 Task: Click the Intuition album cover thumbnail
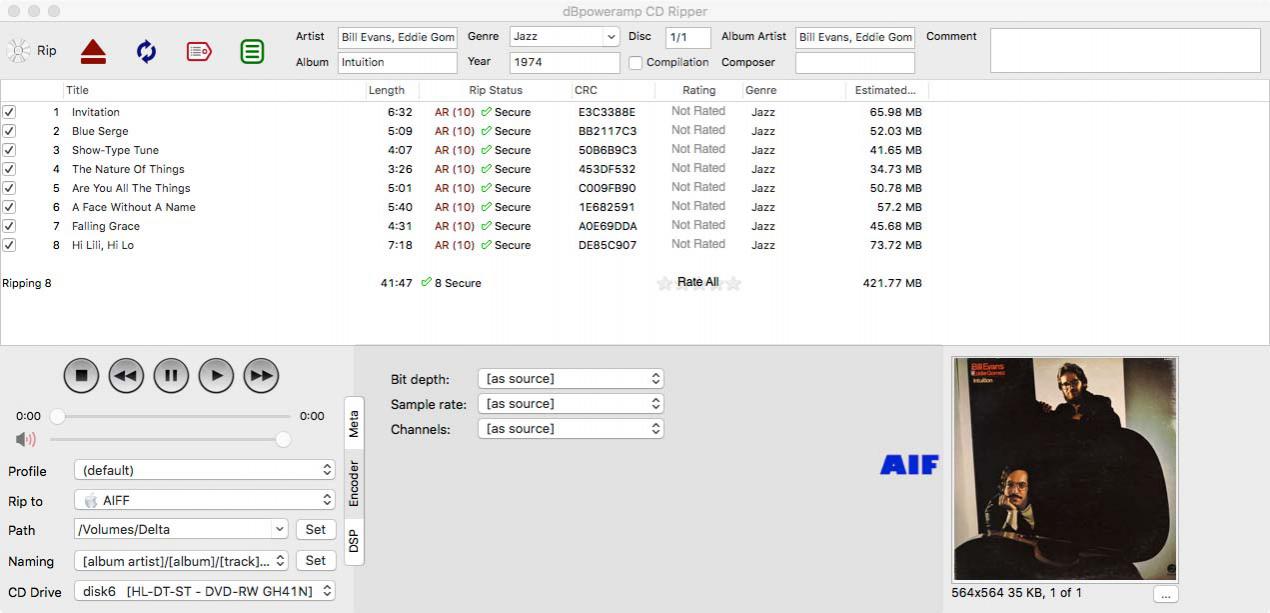(1064, 469)
